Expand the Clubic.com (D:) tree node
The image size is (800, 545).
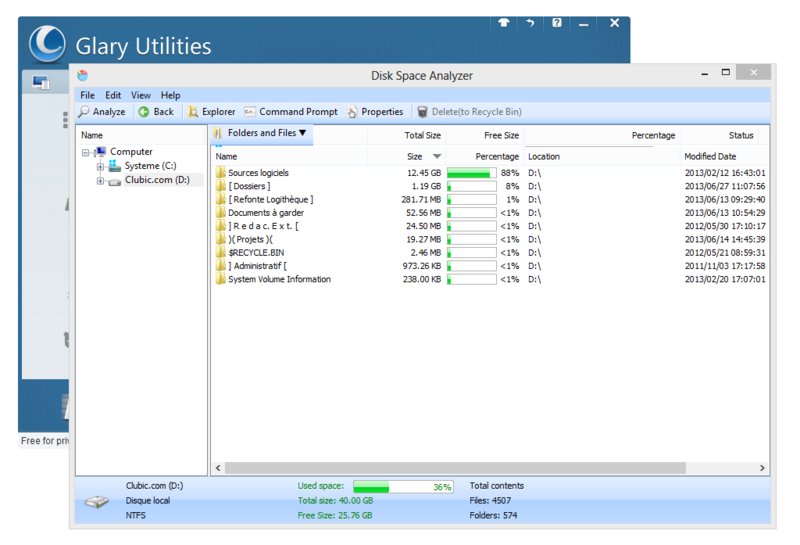click(x=101, y=181)
